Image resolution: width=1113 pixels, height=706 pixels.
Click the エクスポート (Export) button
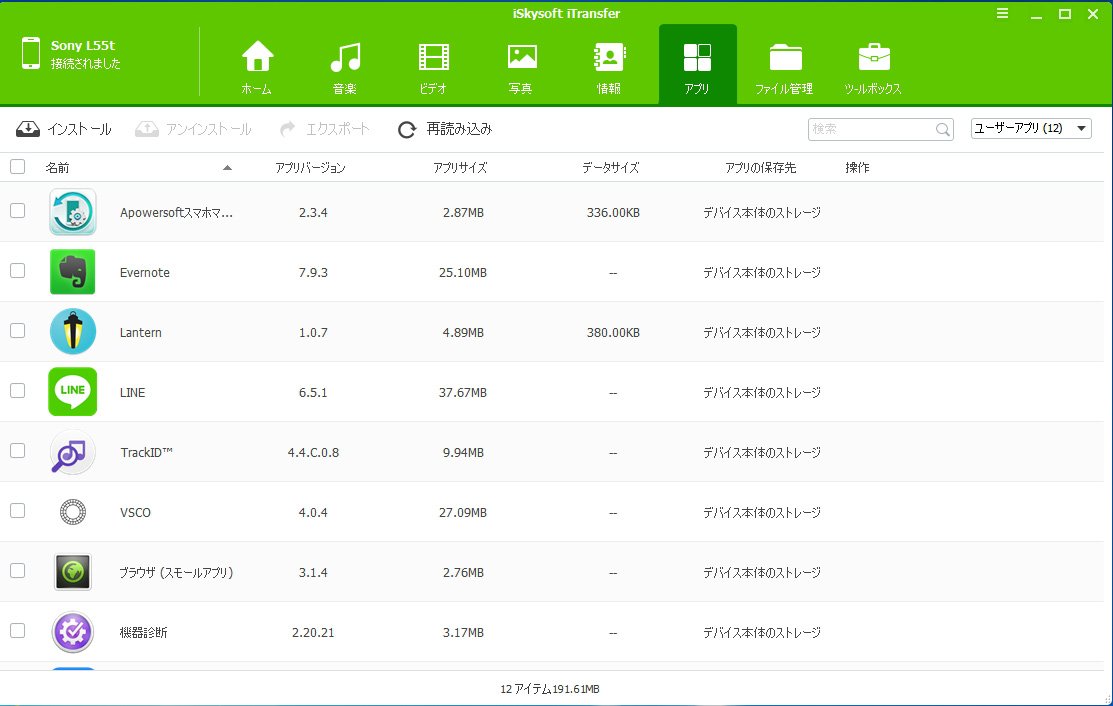(x=325, y=129)
